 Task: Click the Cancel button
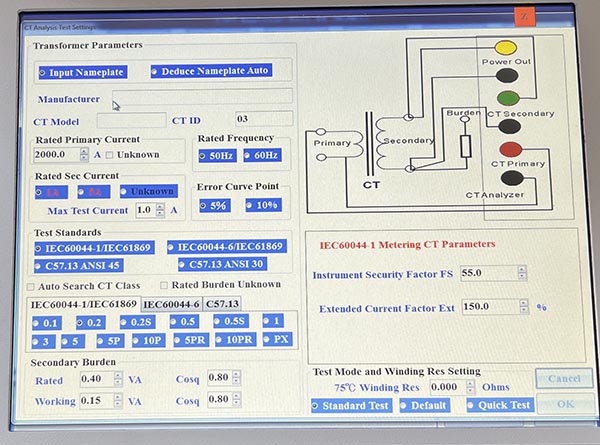(x=564, y=379)
